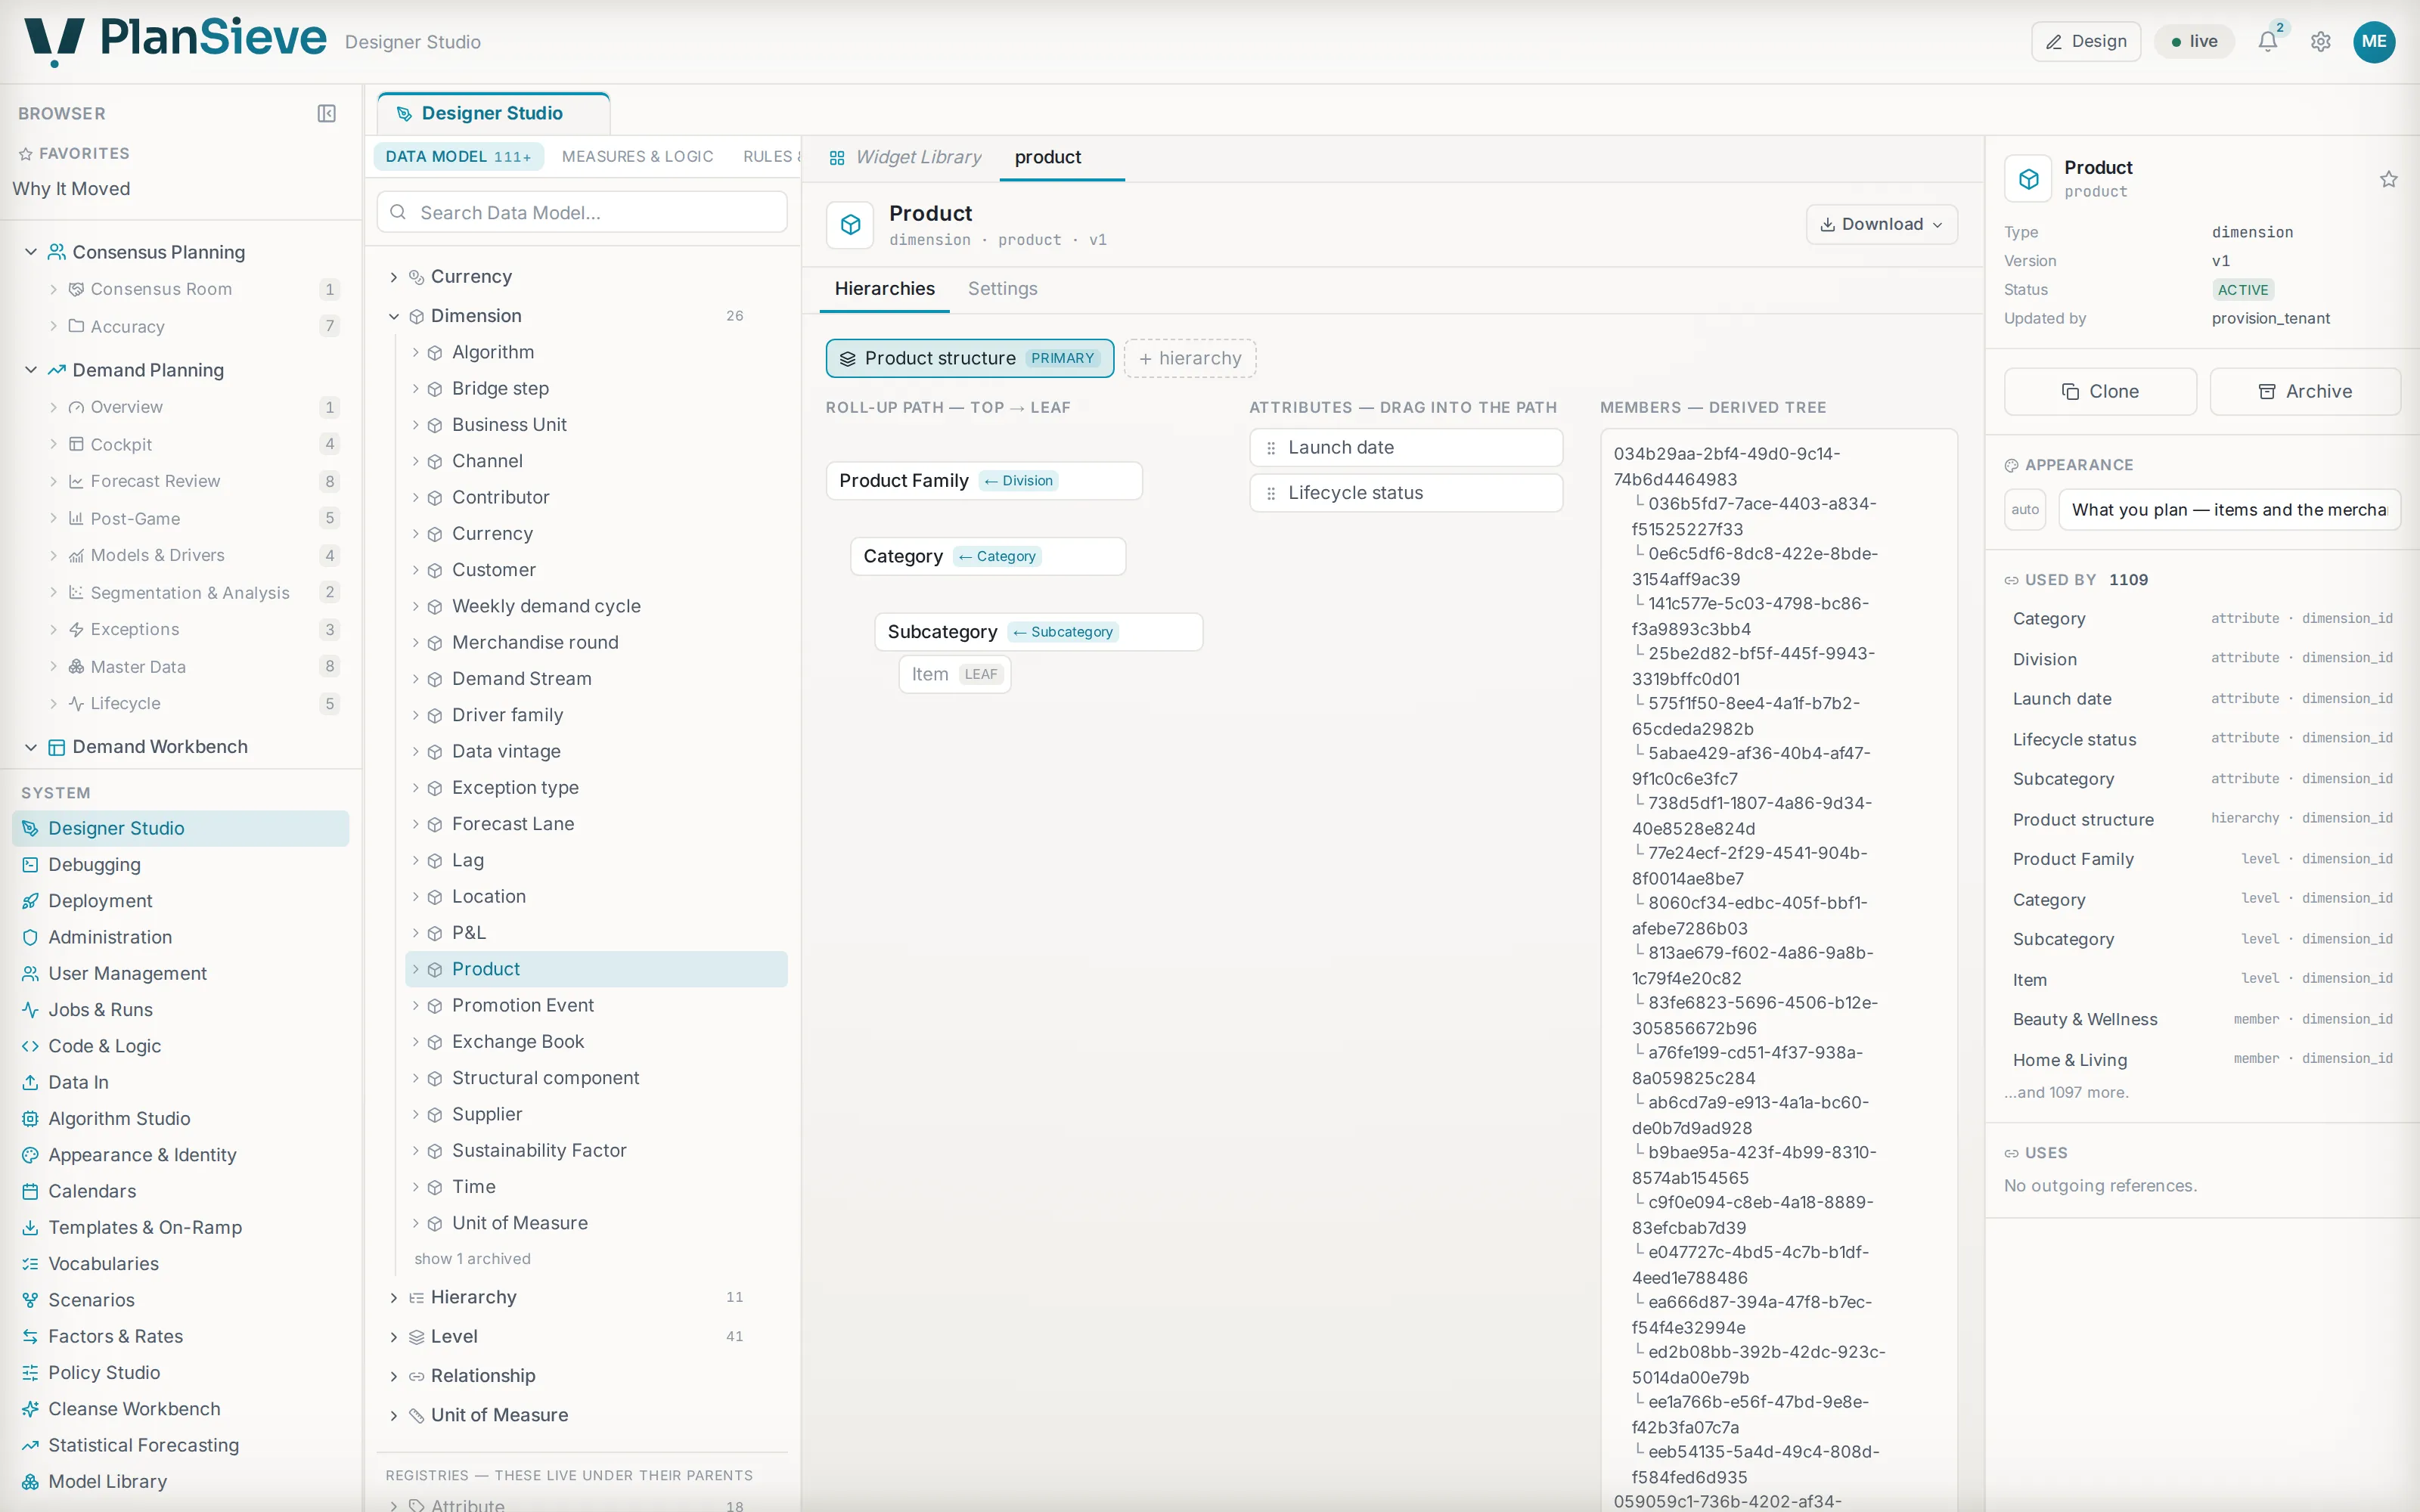Switch to the Settings tab
Screen dimensions: 2420x1512
(1002, 288)
